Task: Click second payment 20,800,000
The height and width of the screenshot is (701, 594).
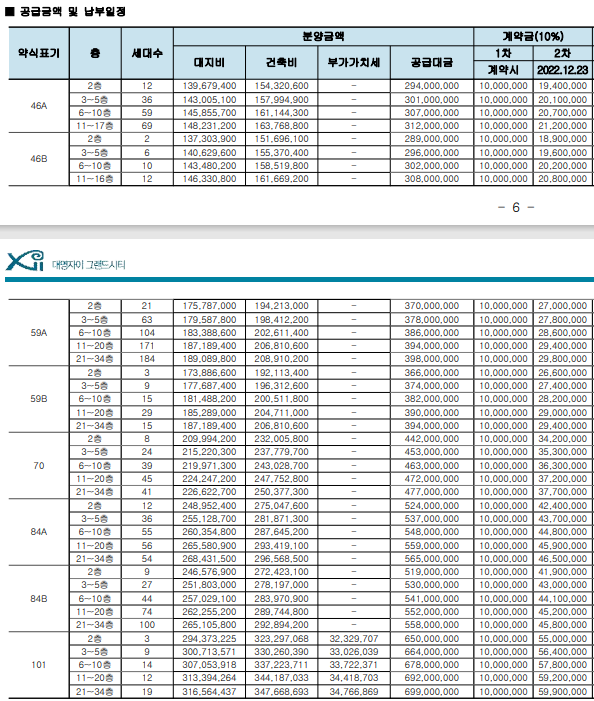Action: coord(562,179)
